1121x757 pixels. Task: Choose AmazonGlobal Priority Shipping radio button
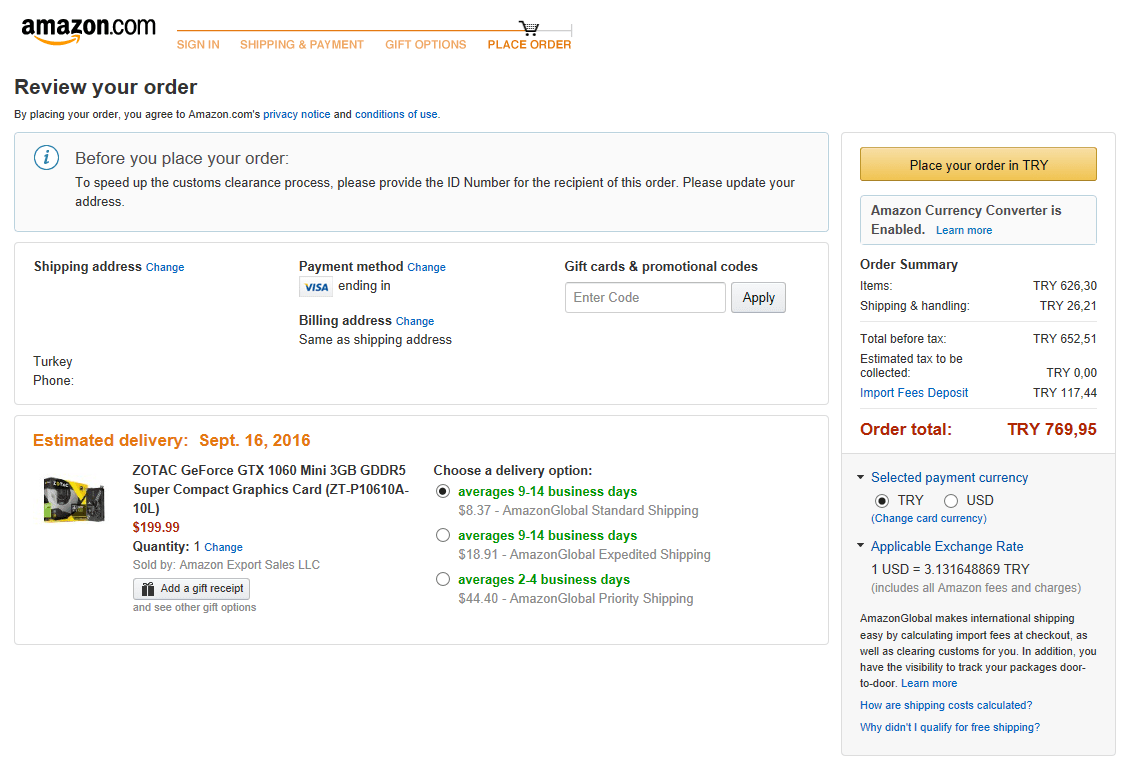[443, 579]
